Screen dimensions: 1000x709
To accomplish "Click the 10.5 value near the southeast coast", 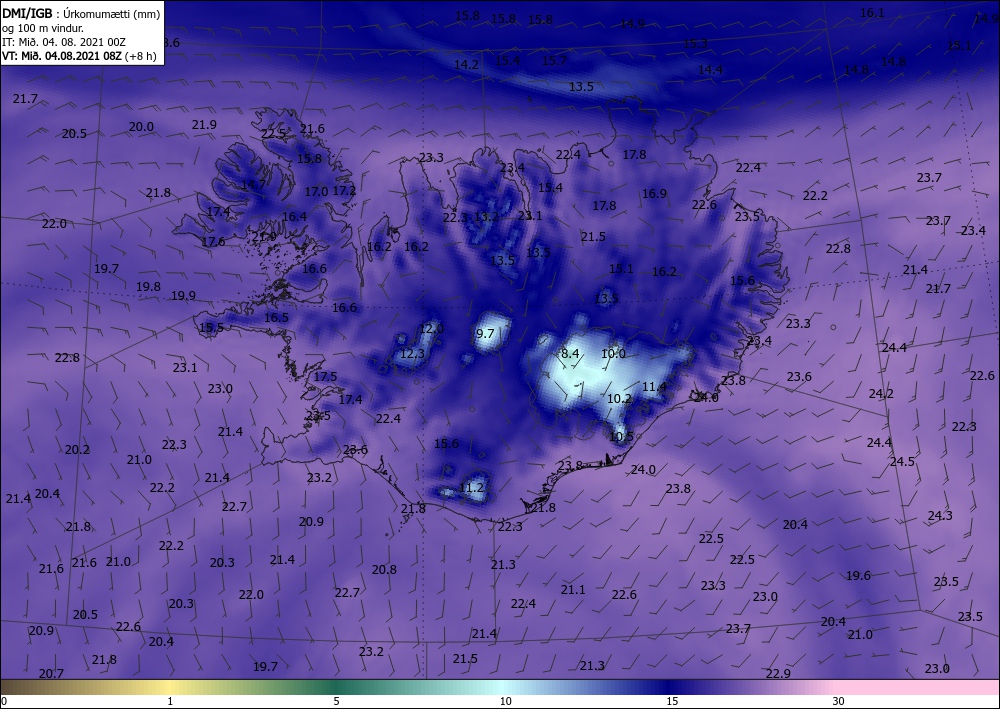I will tap(622, 437).
